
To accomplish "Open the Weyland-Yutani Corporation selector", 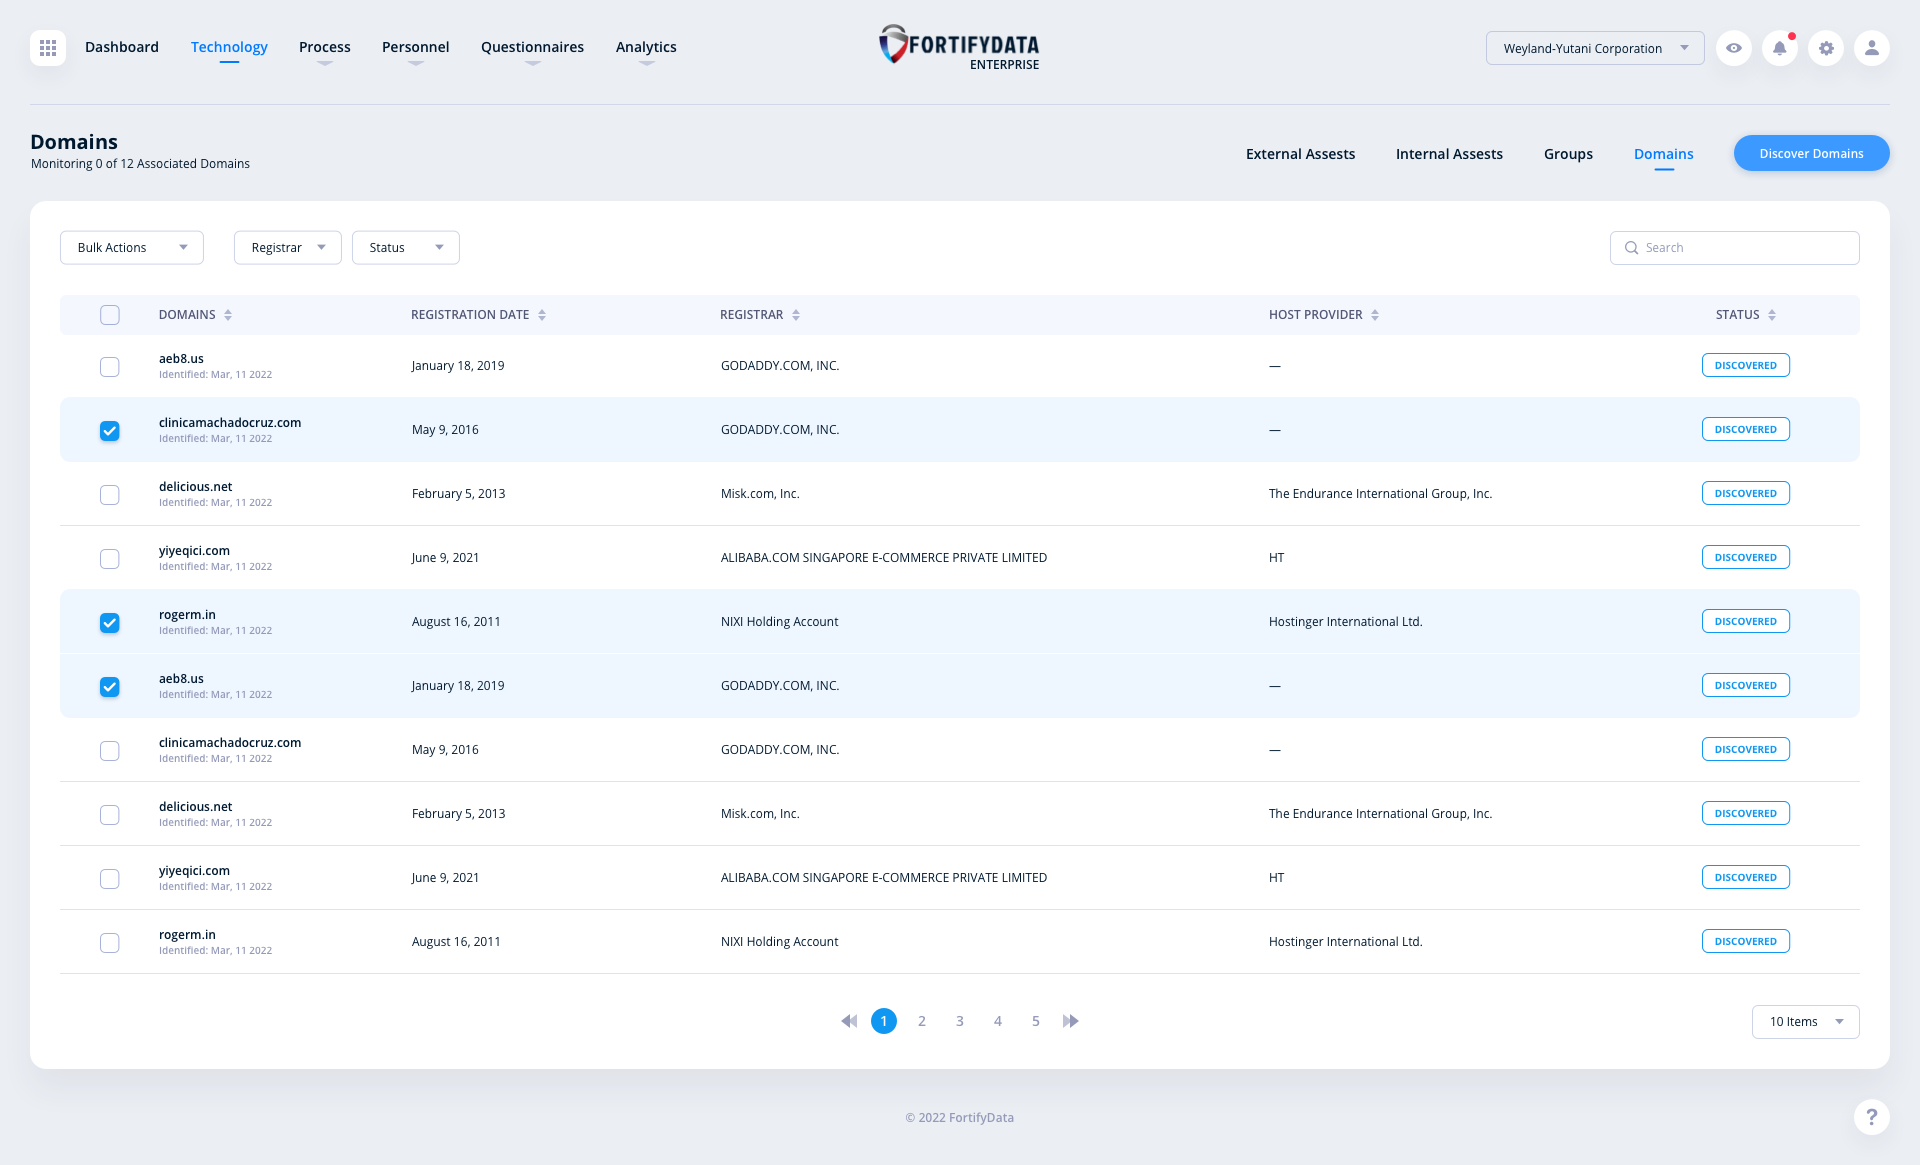I will tap(1595, 48).
